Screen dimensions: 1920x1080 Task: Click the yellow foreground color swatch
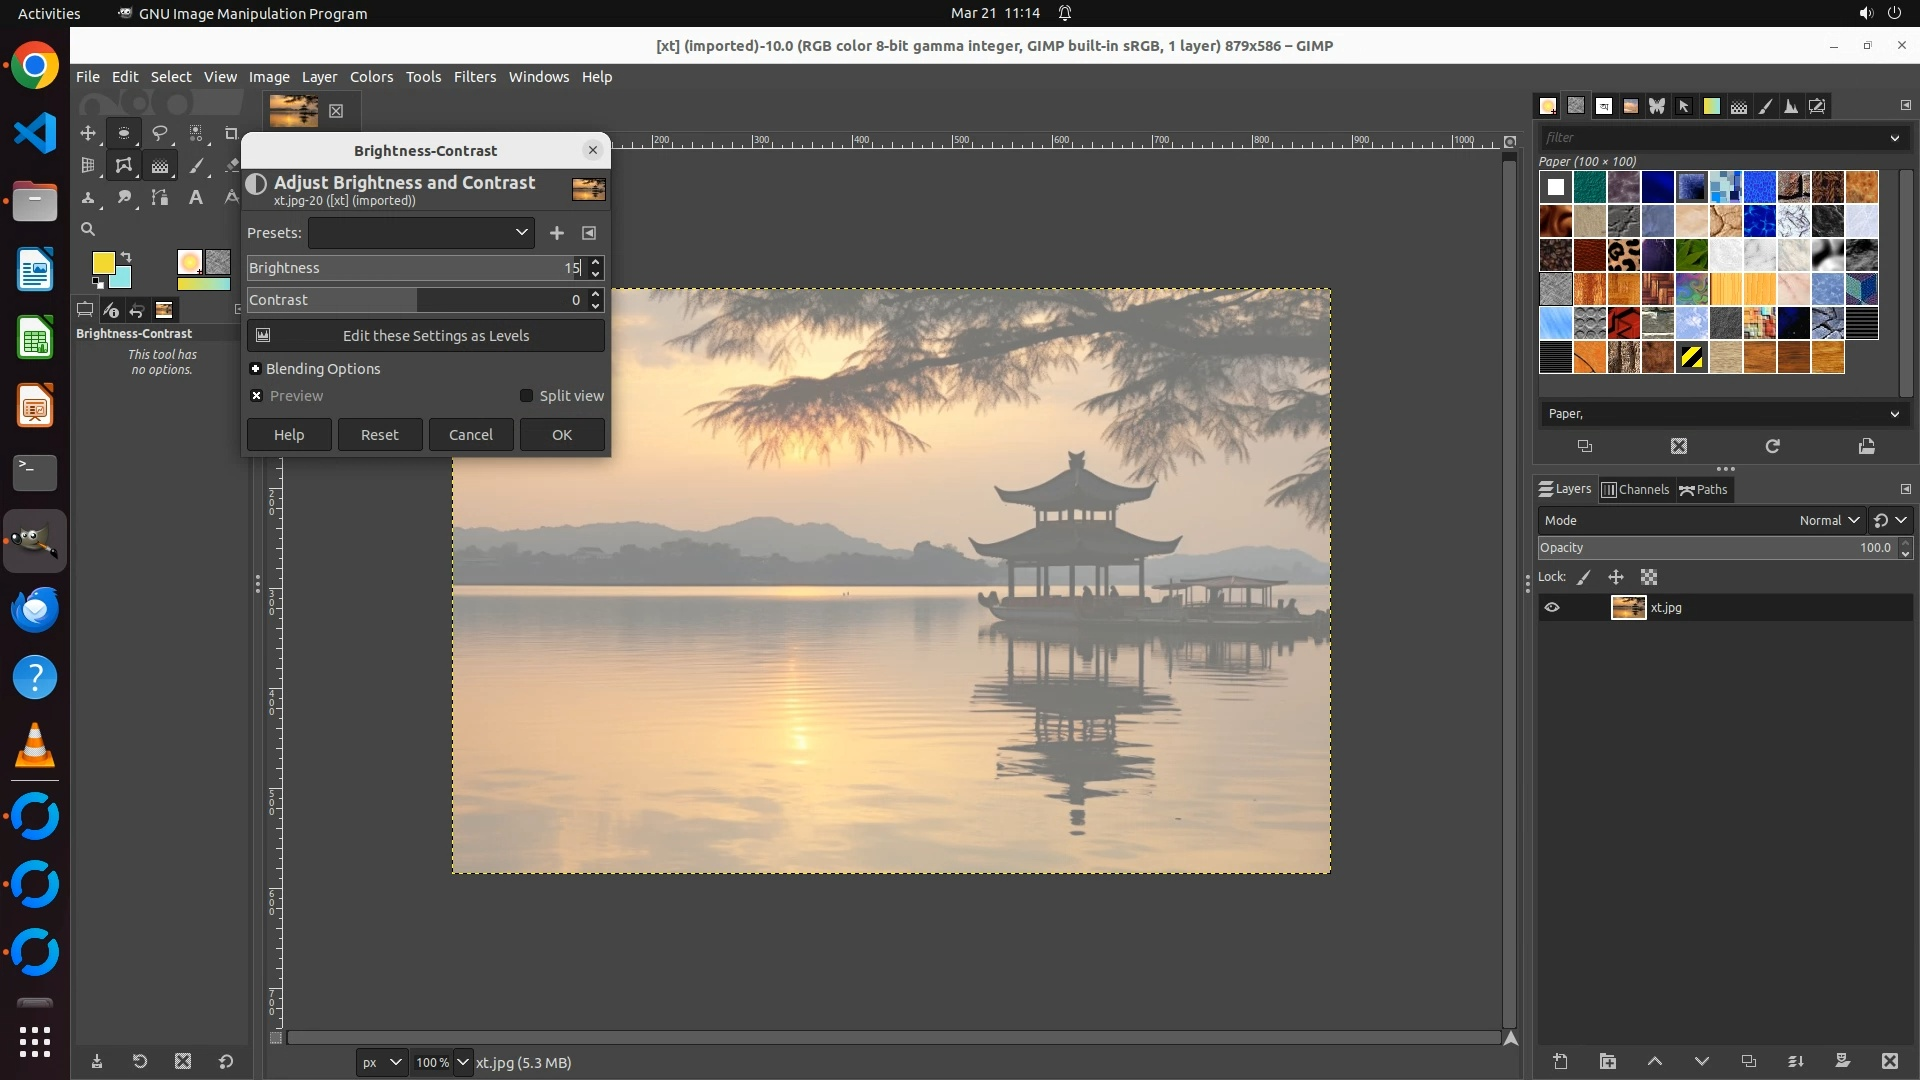(x=102, y=262)
